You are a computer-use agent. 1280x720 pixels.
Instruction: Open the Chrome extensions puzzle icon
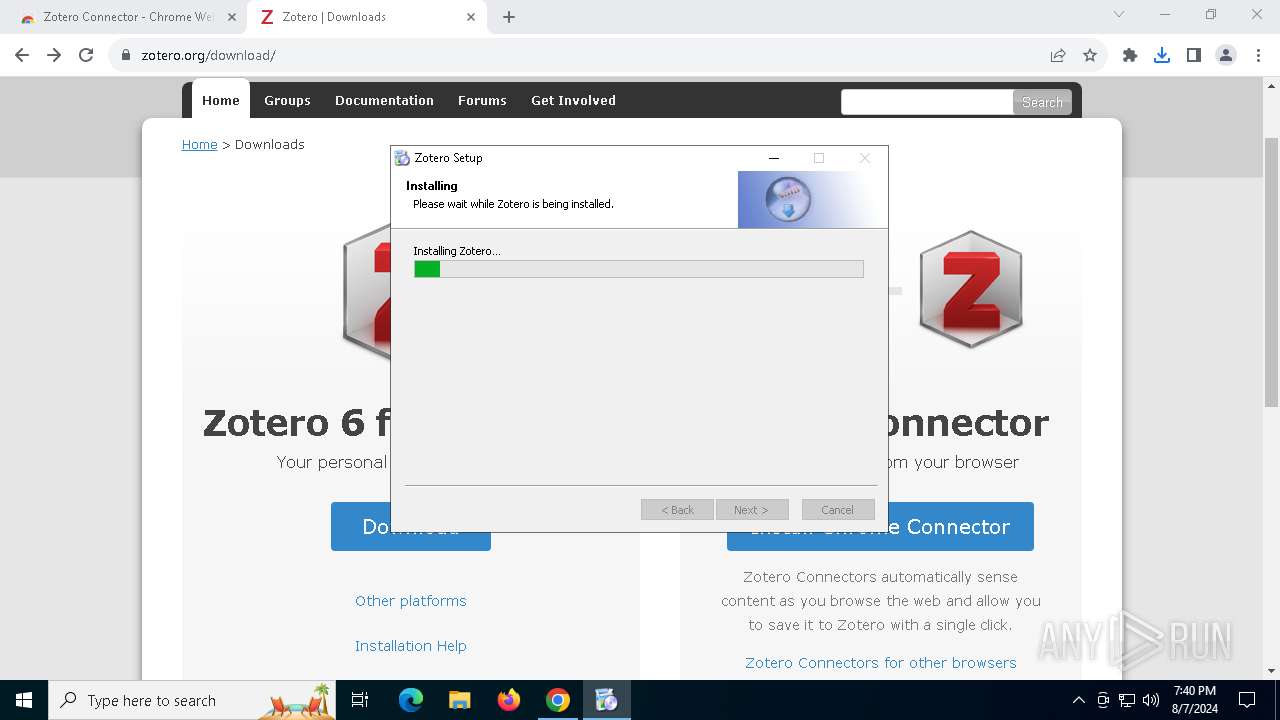(x=1130, y=55)
